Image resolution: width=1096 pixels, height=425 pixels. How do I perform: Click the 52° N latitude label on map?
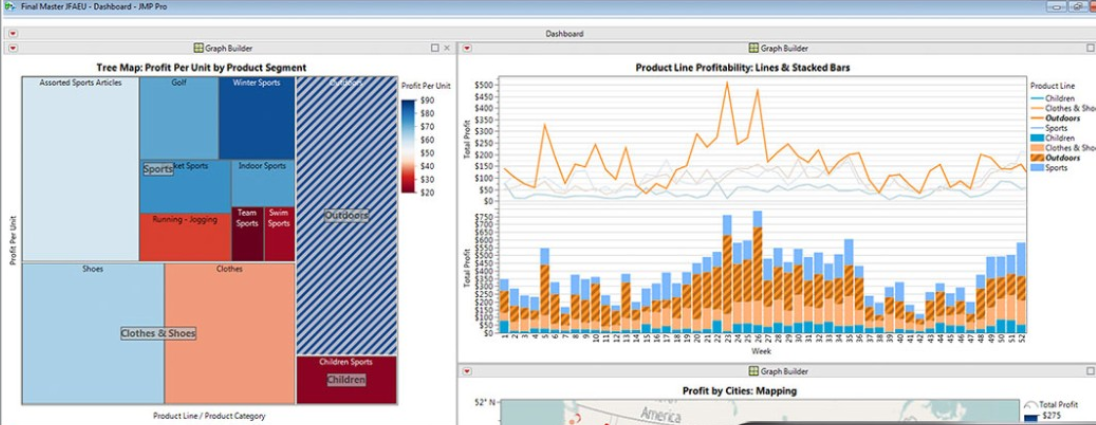484,403
